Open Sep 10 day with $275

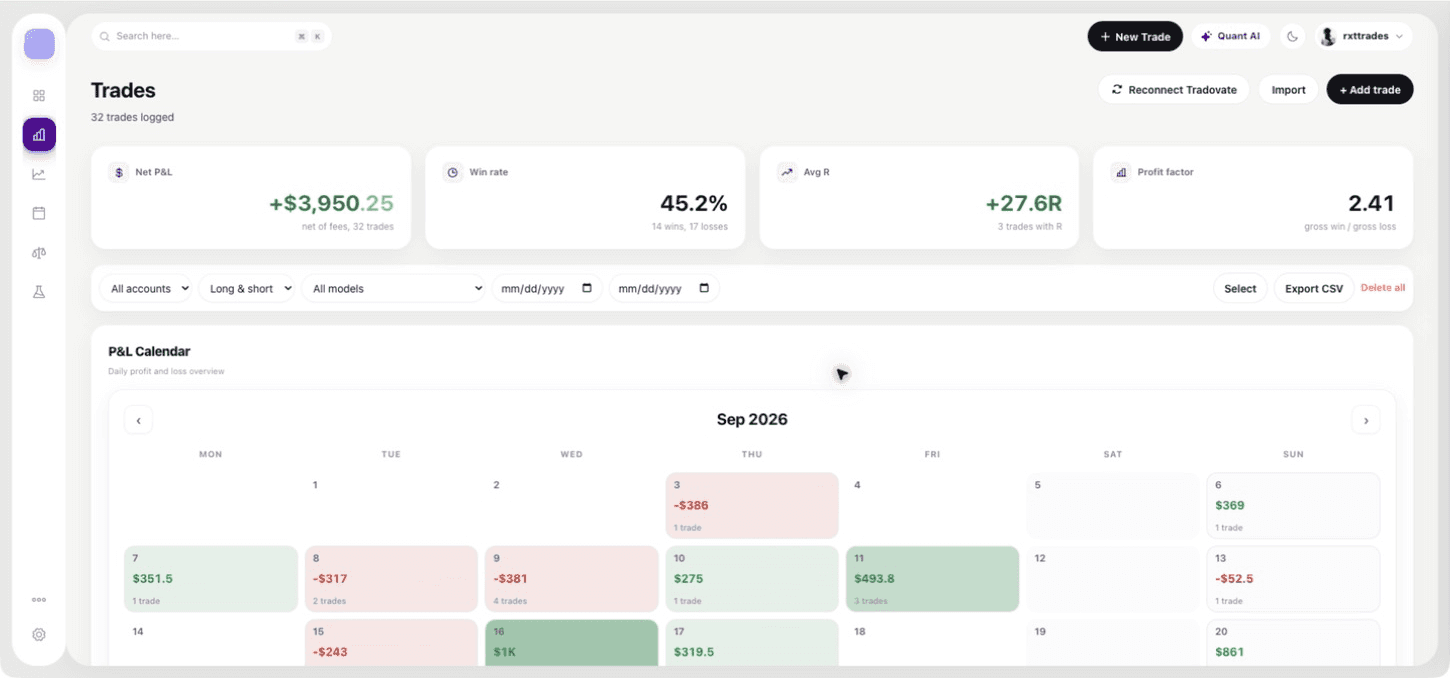(752, 579)
